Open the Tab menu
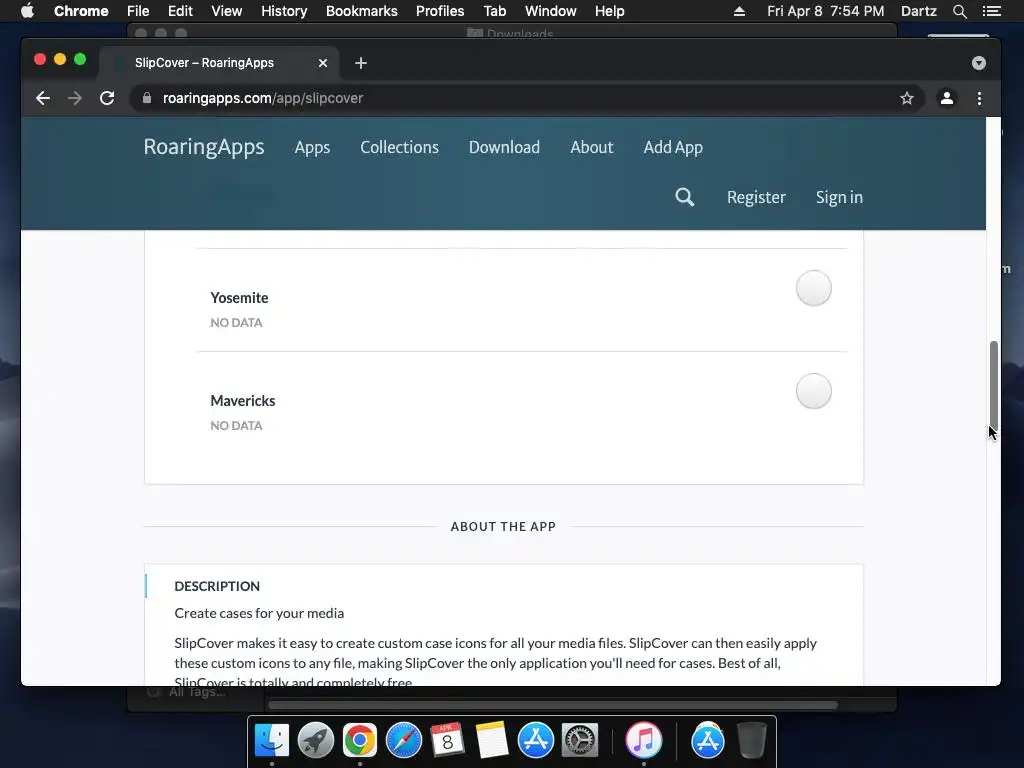Screen dimensions: 1024x768 pos(494,11)
